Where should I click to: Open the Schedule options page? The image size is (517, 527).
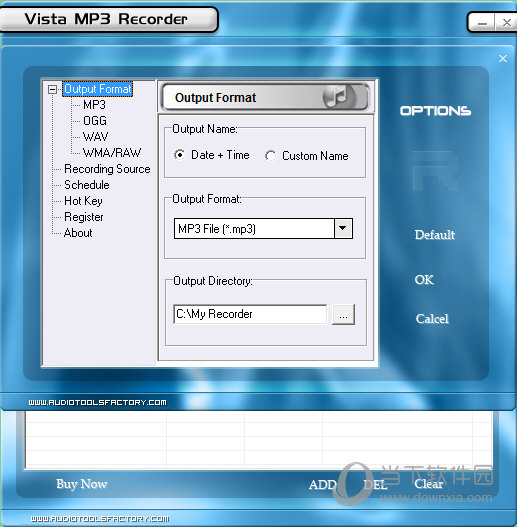coord(87,185)
